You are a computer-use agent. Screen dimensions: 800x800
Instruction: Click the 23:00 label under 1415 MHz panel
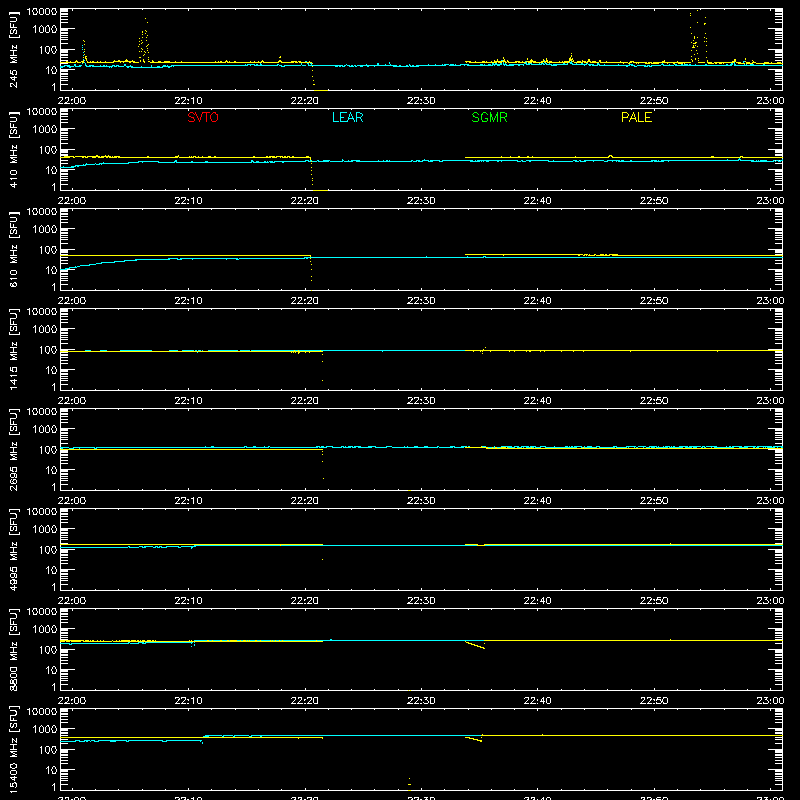[x=770, y=401]
